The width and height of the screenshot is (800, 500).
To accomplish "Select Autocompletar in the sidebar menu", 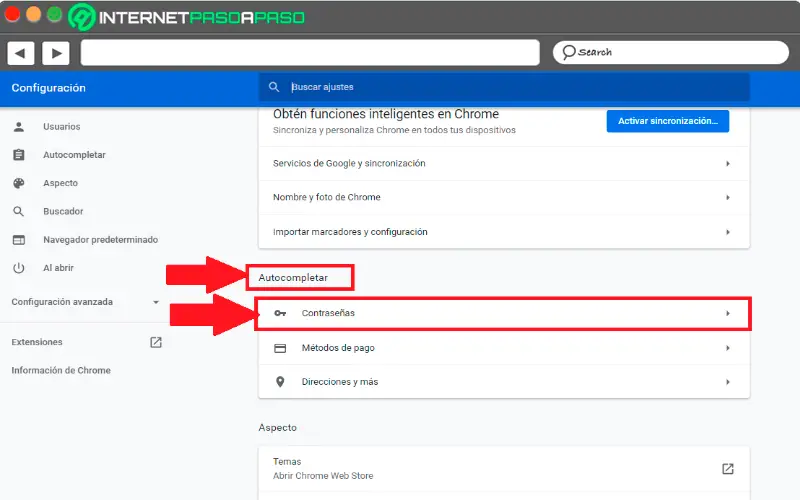I will point(74,155).
